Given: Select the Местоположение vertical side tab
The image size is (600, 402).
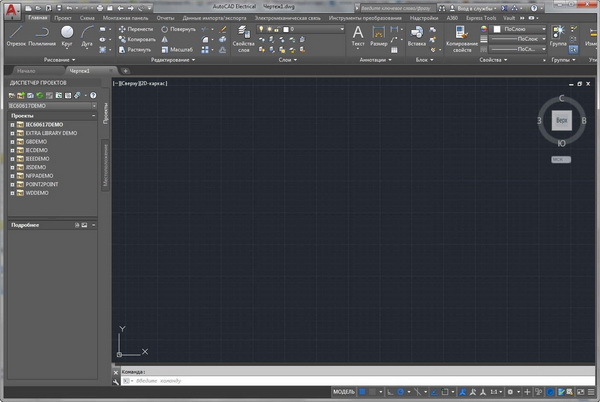Looking at the screenshot, I should (105, 165).
